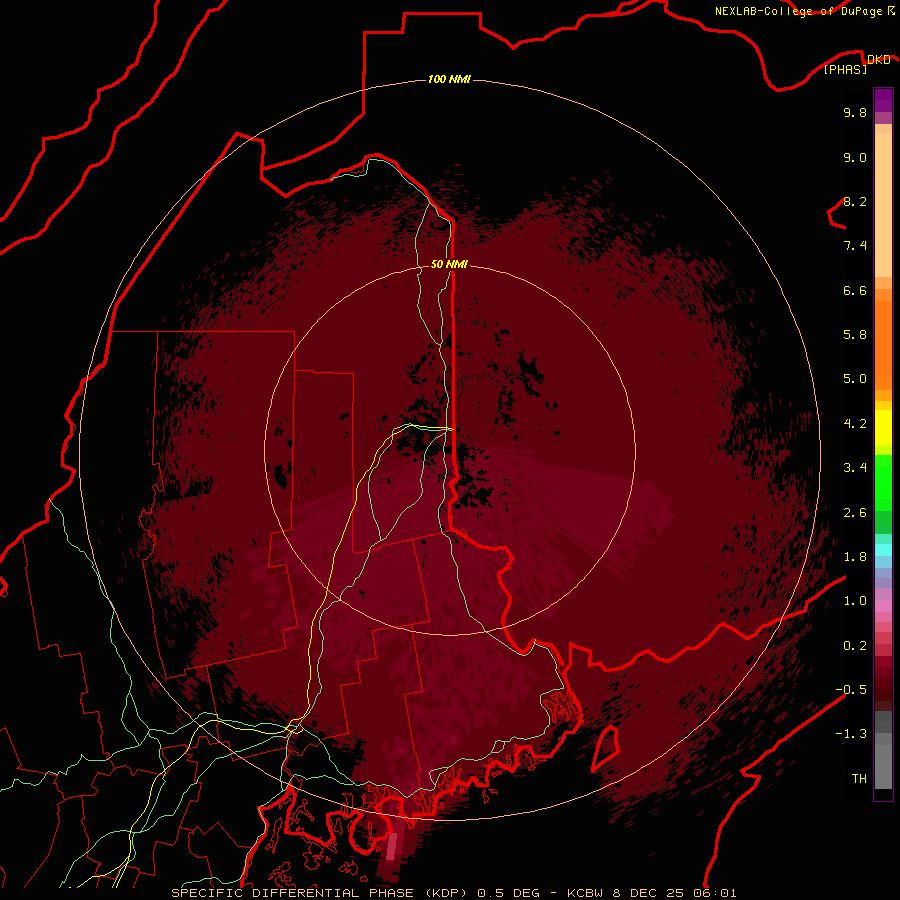Click the 9.0 value on the color scale
This screenshot has height=900, width=900.
point(855,157)
